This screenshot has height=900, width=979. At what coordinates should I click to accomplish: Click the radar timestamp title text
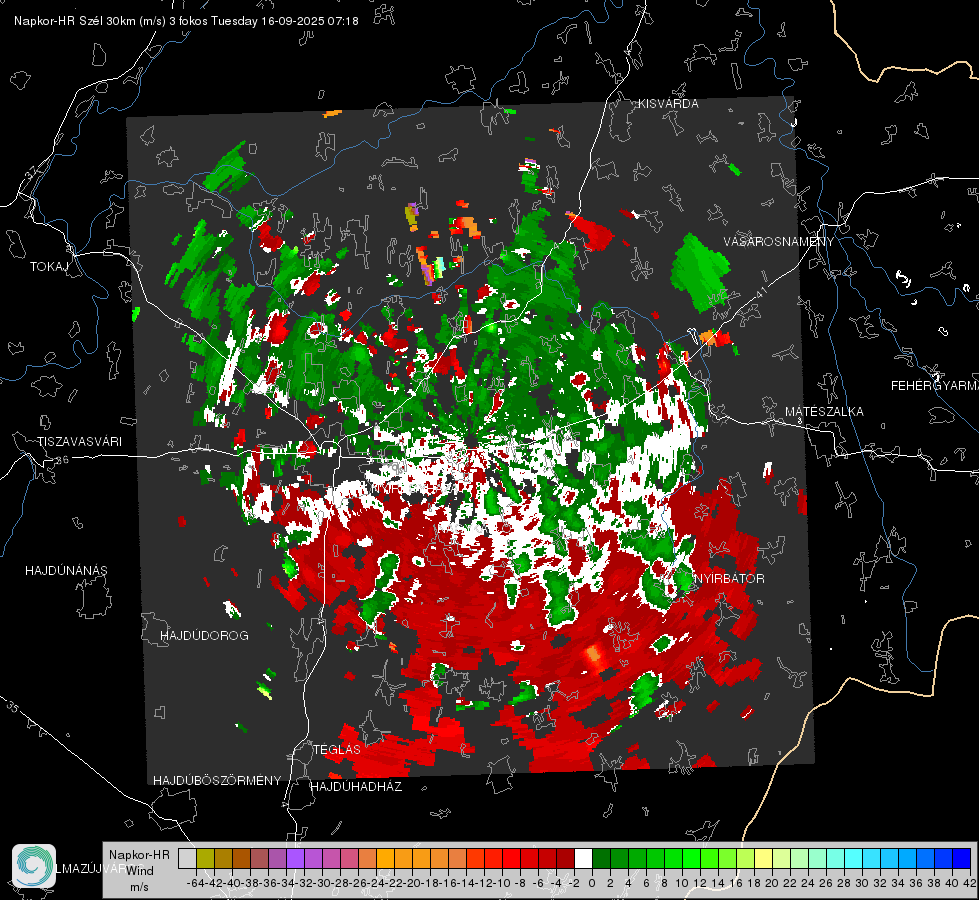(186, 21)
